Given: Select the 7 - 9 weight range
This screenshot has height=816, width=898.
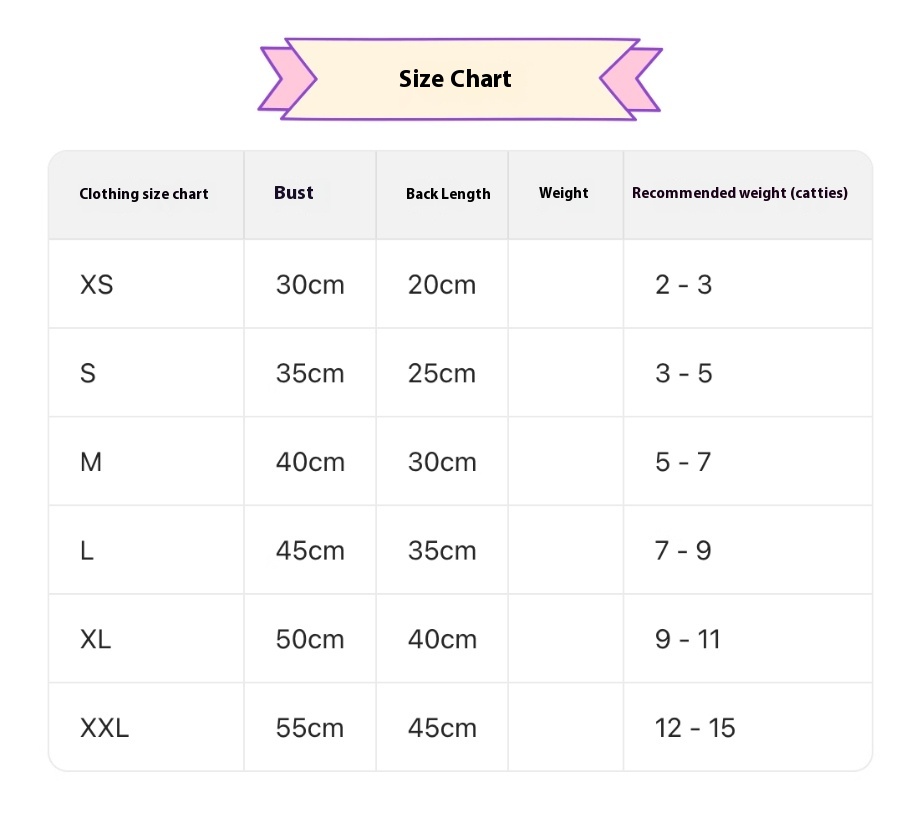Looking at the screenshot, I should click(x=683, y=551).
